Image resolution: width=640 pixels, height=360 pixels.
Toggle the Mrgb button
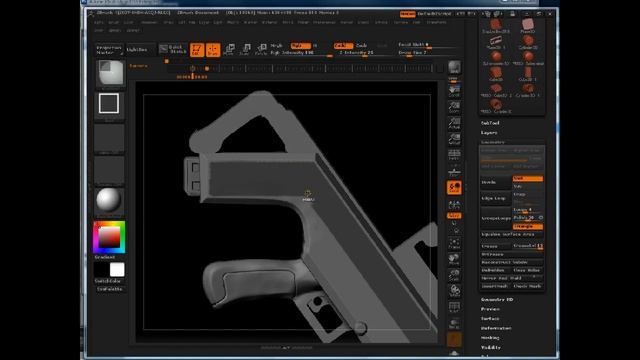pyautogui.click(x=276, y=46)
